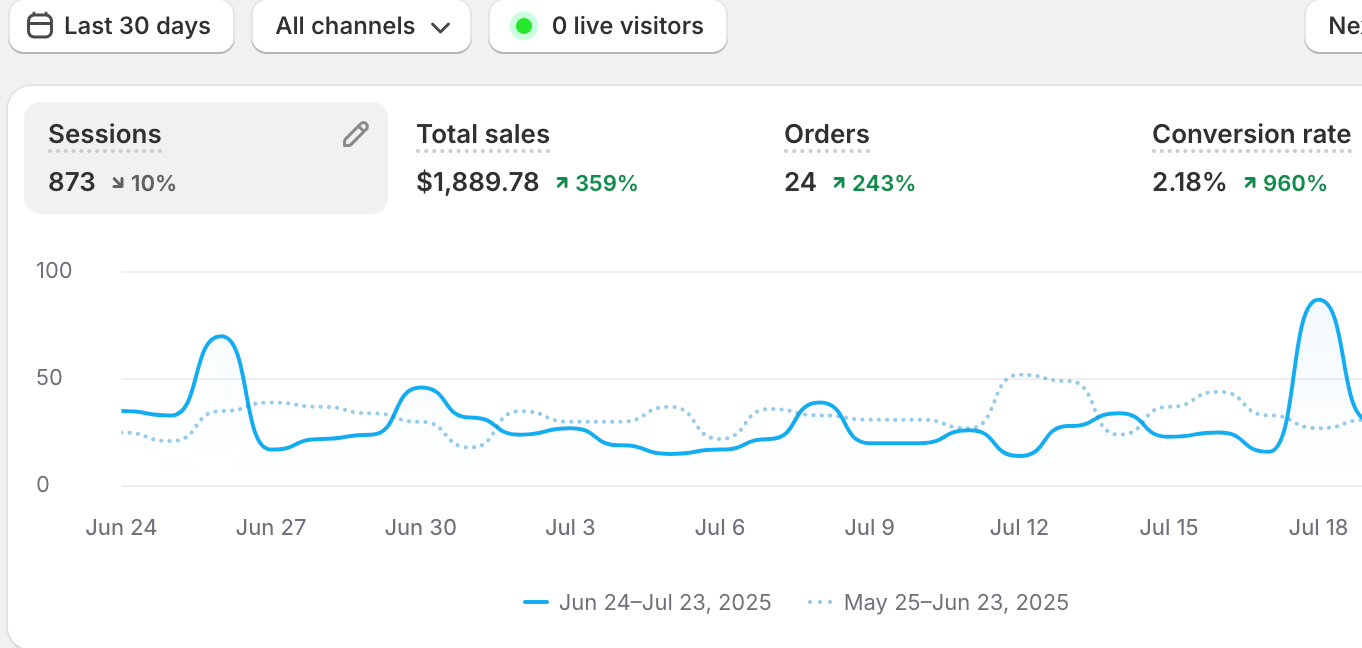Click the down arrow next to Sessions 10%
This screenshot has width=1362, height=648.
[118, 183]
